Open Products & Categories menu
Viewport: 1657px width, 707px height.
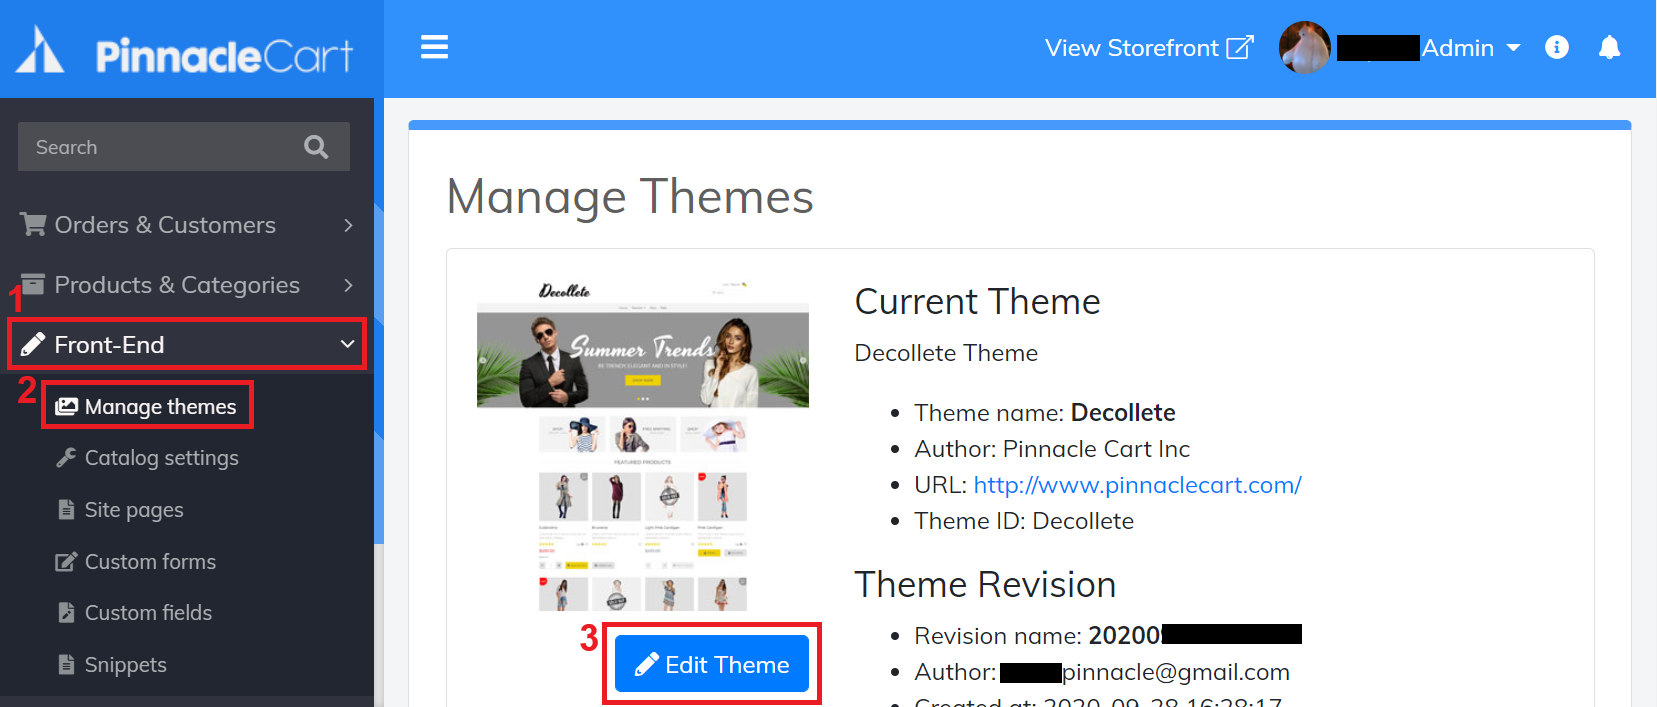tap(187, 285)
